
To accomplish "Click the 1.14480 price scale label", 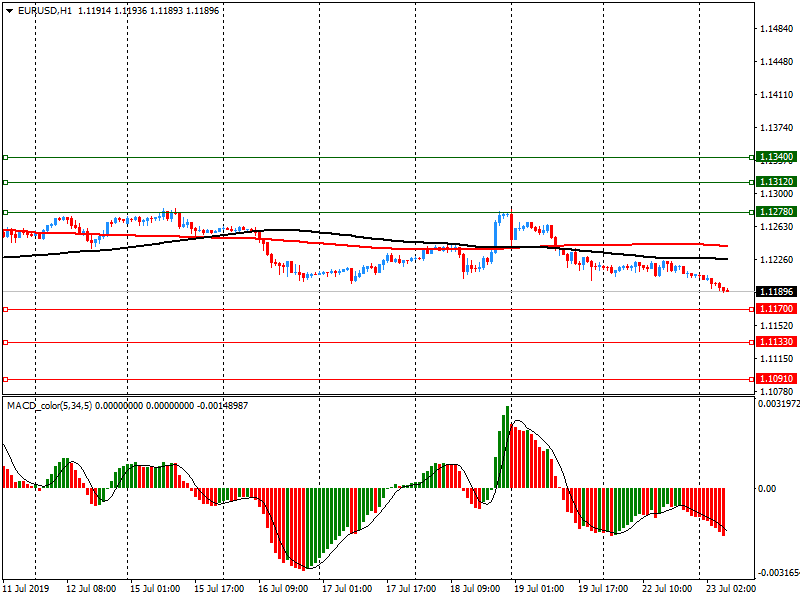I will click(x=777, y=62).
